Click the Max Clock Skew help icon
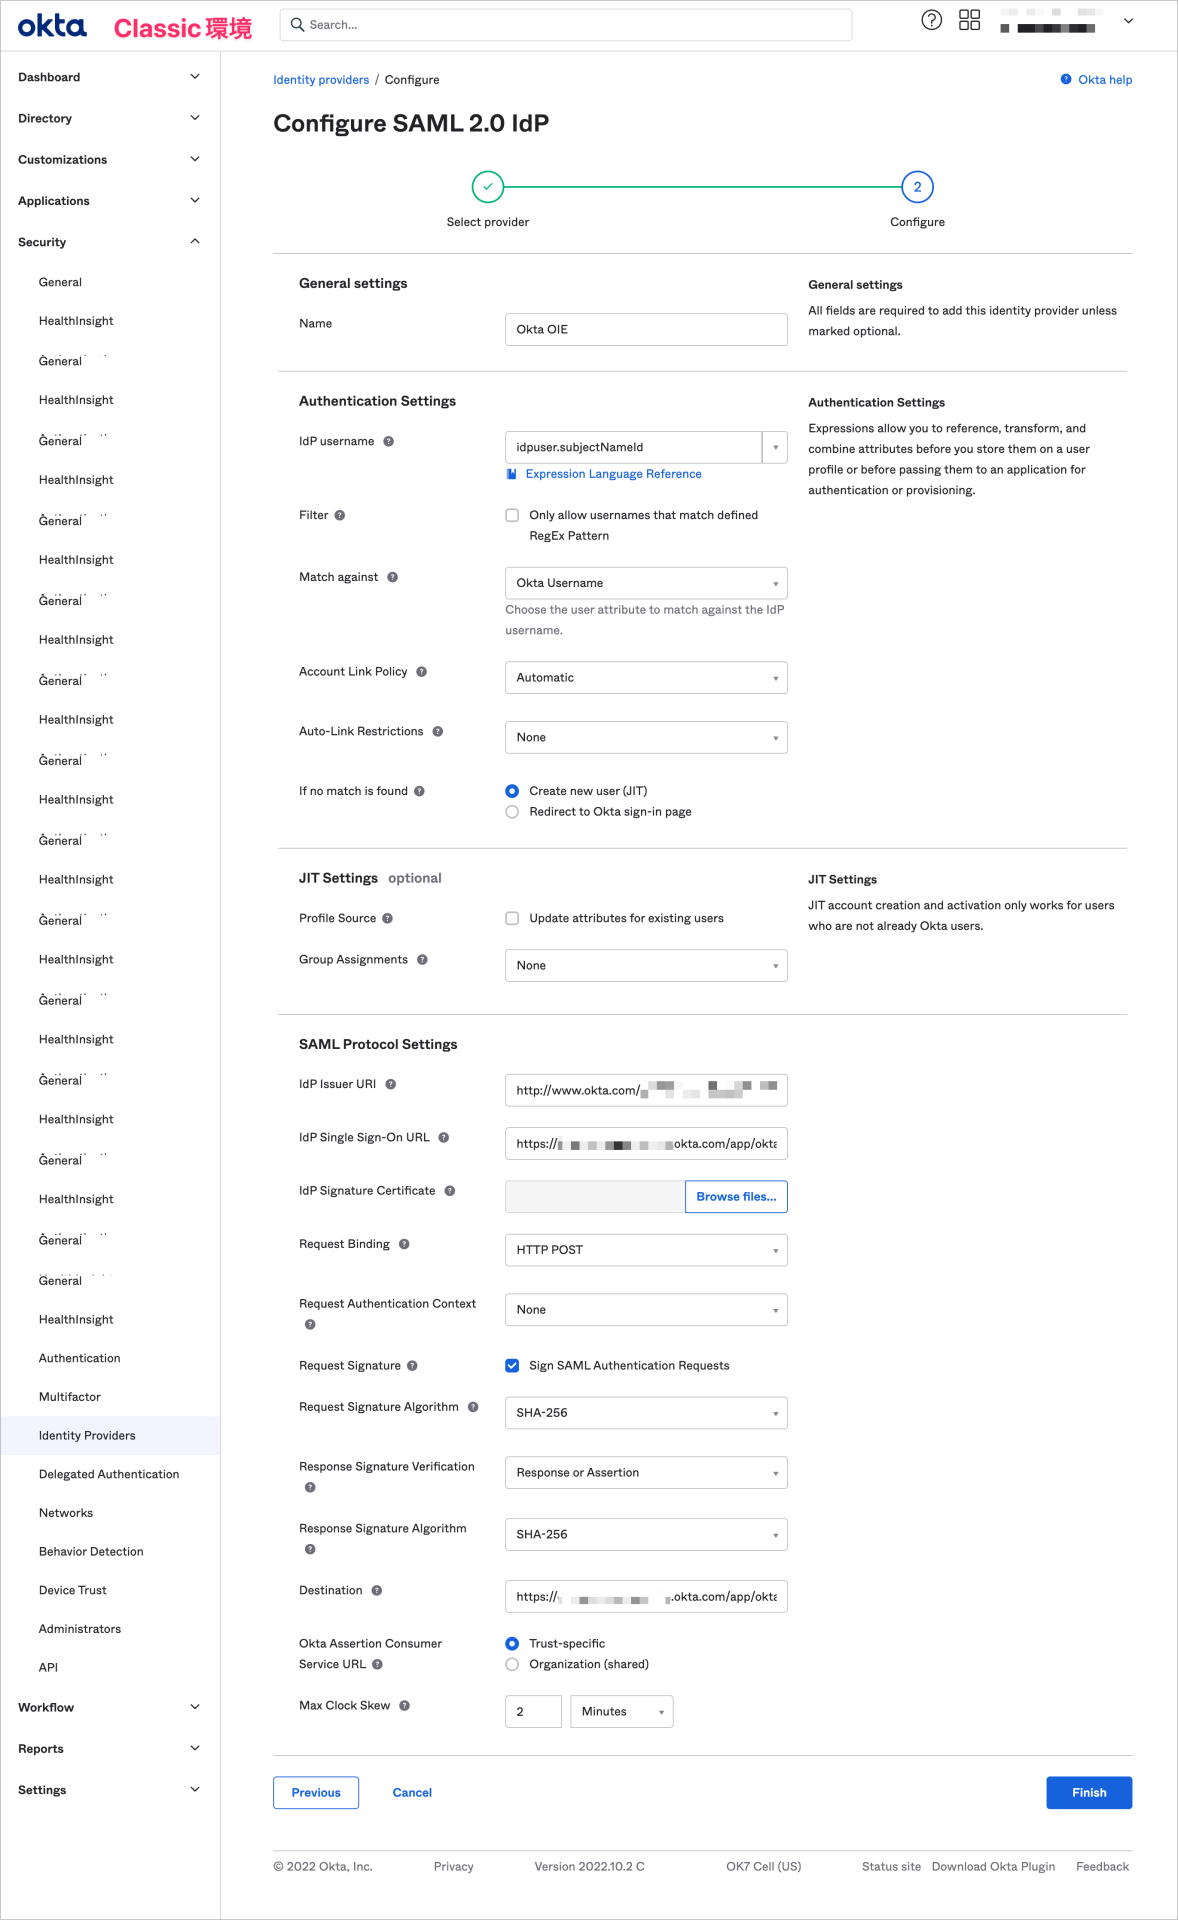This screenshot has width=1178, height=1920. (x=406, y=1705)
